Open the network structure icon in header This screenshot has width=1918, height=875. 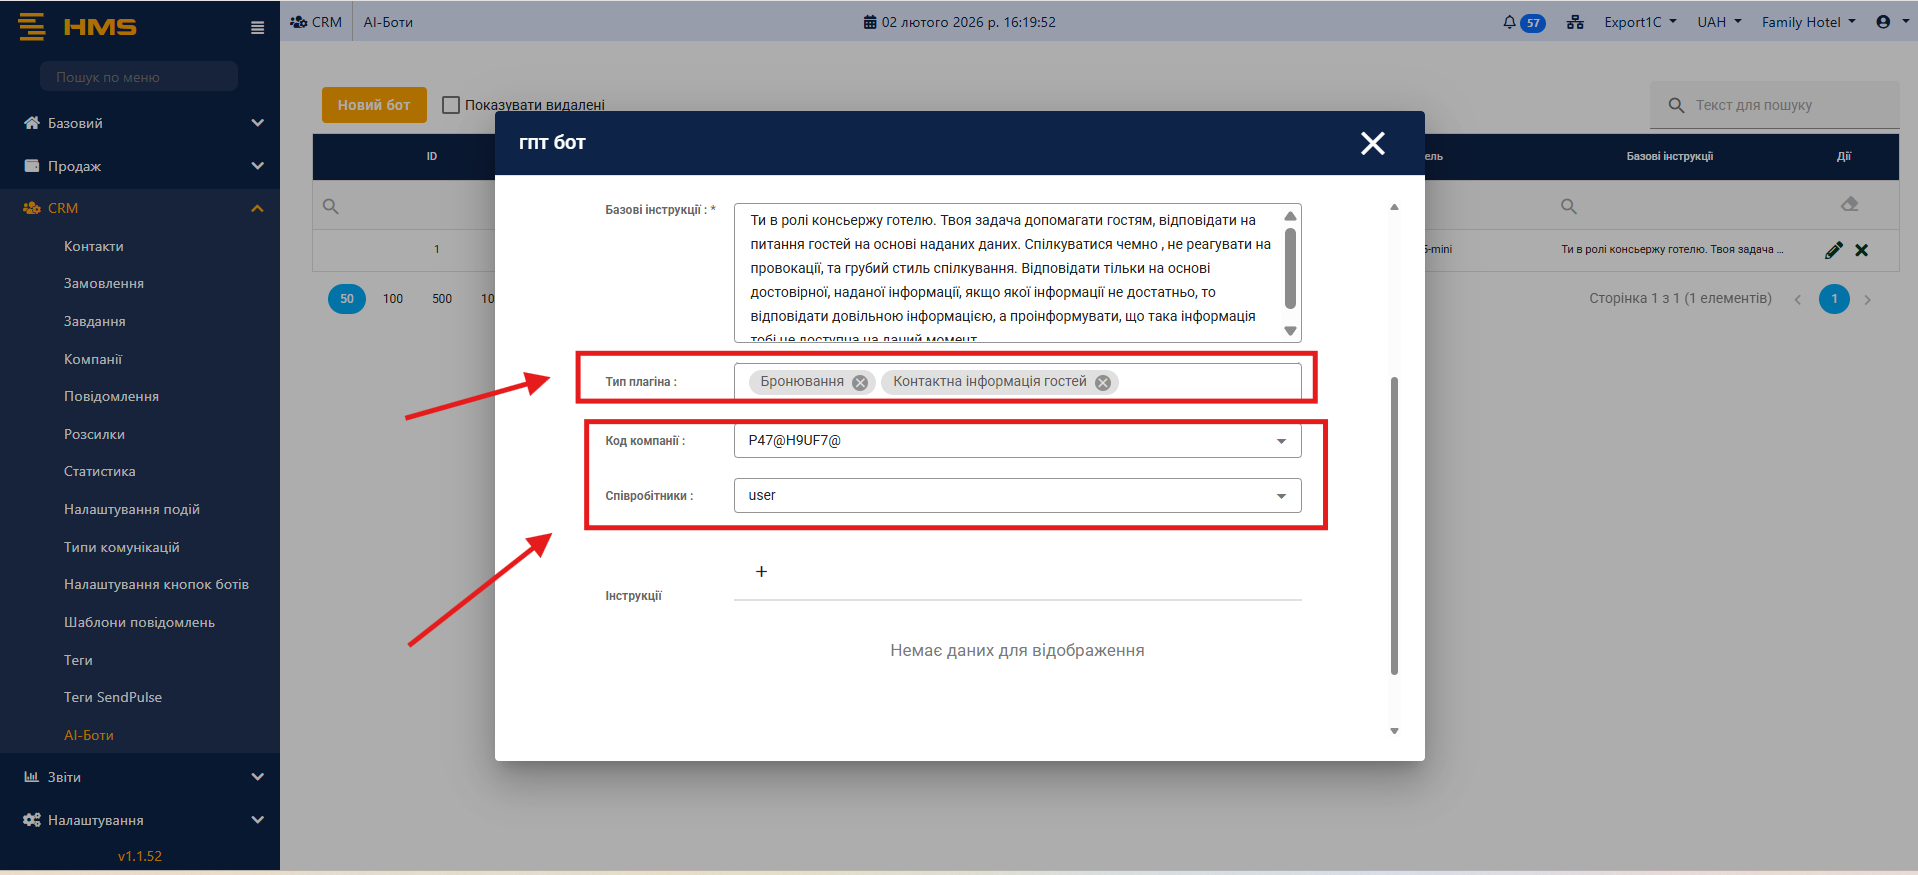point(1575,22)
